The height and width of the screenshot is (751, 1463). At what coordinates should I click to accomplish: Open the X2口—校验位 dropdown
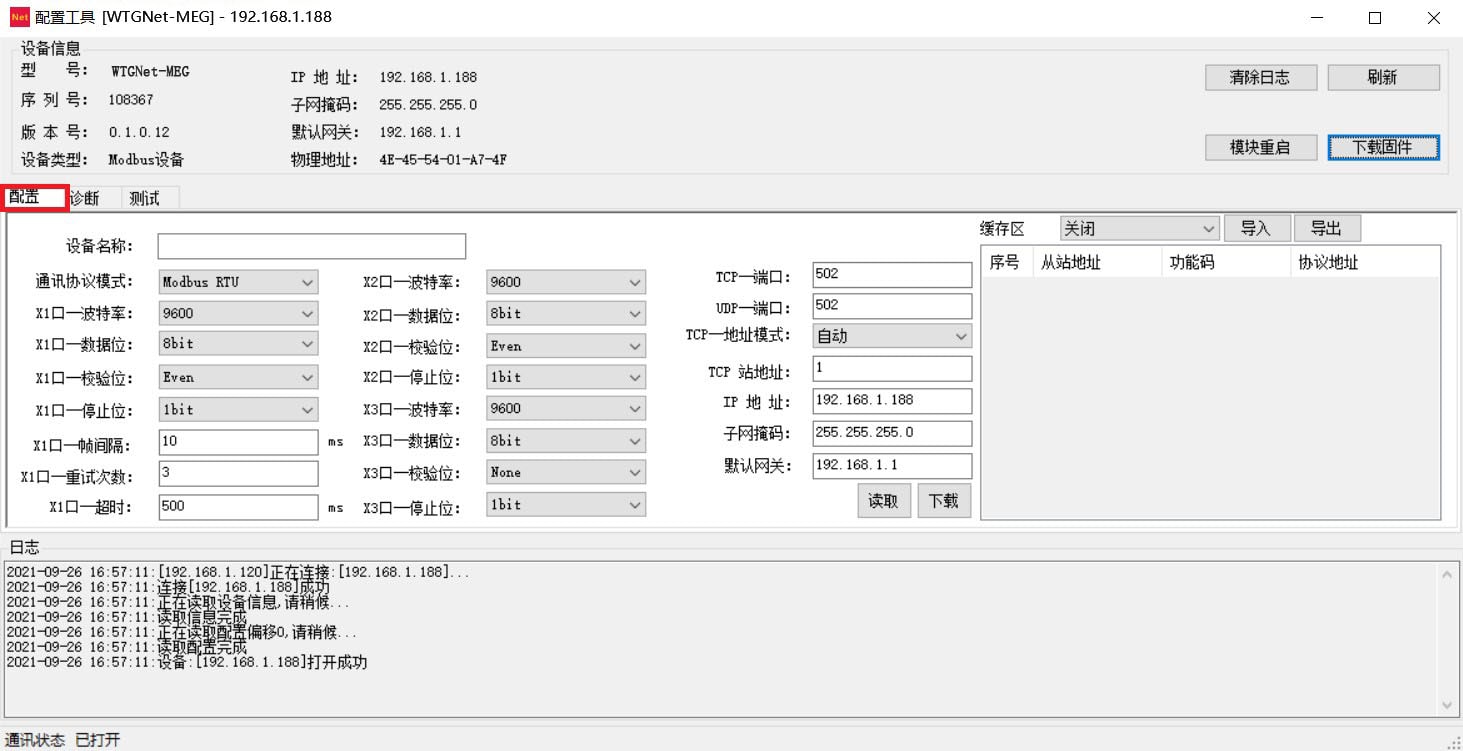(566, 346)
